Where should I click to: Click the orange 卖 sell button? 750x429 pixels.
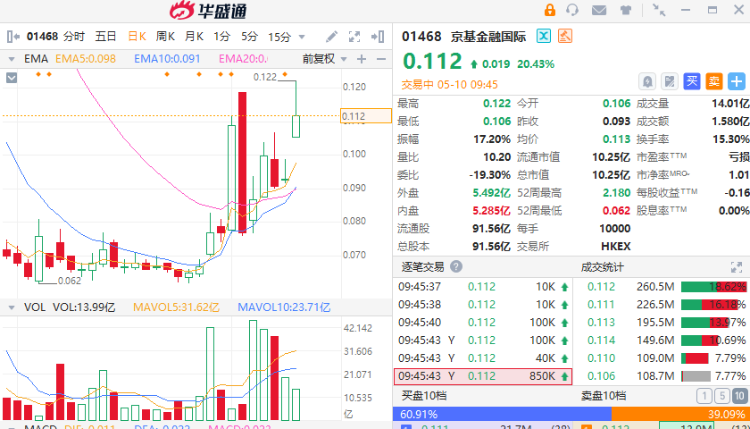pos(714,81)
